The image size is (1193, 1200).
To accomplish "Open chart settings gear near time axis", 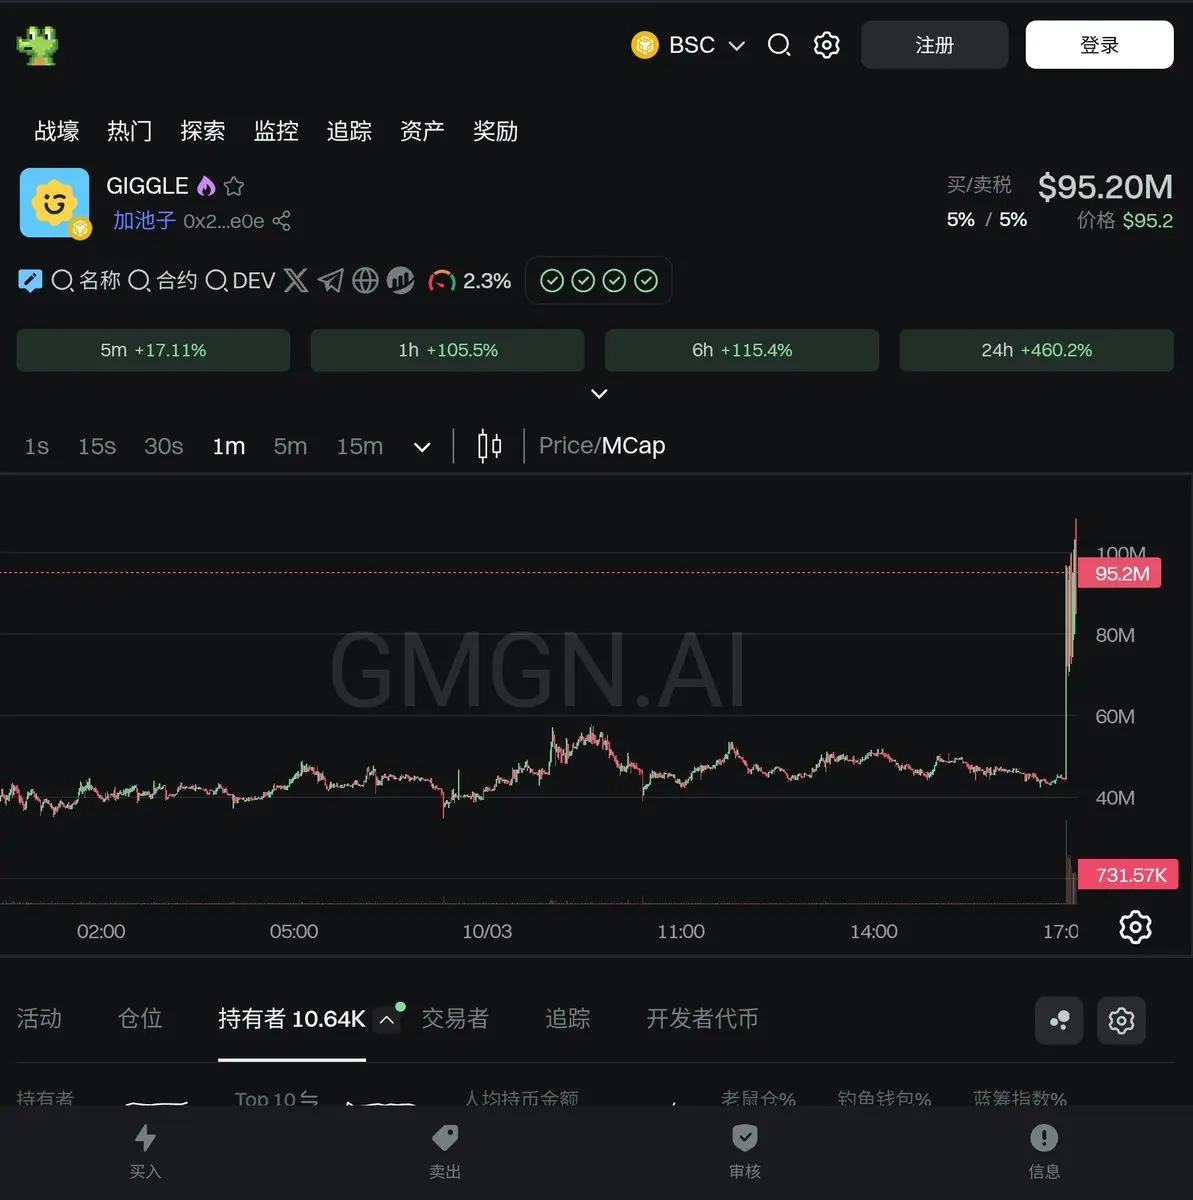I will pyautogui.click(x=1135, y=927).
